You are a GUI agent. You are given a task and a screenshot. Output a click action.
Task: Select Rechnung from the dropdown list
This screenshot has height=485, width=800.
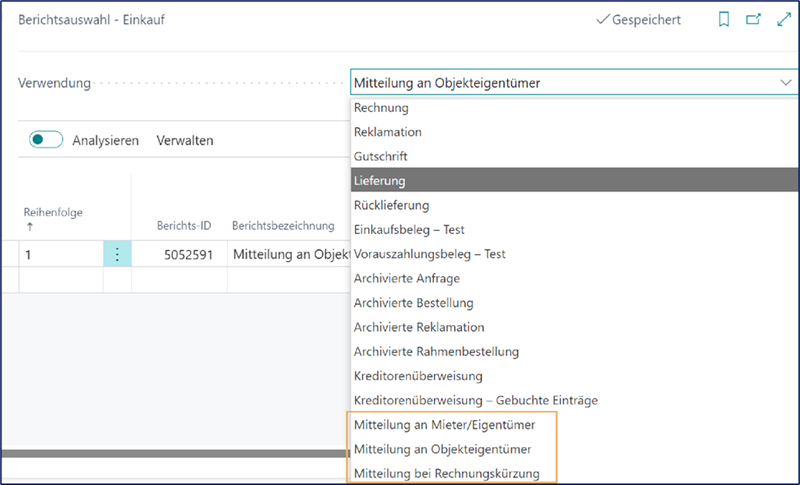click(x=381, y=108)
